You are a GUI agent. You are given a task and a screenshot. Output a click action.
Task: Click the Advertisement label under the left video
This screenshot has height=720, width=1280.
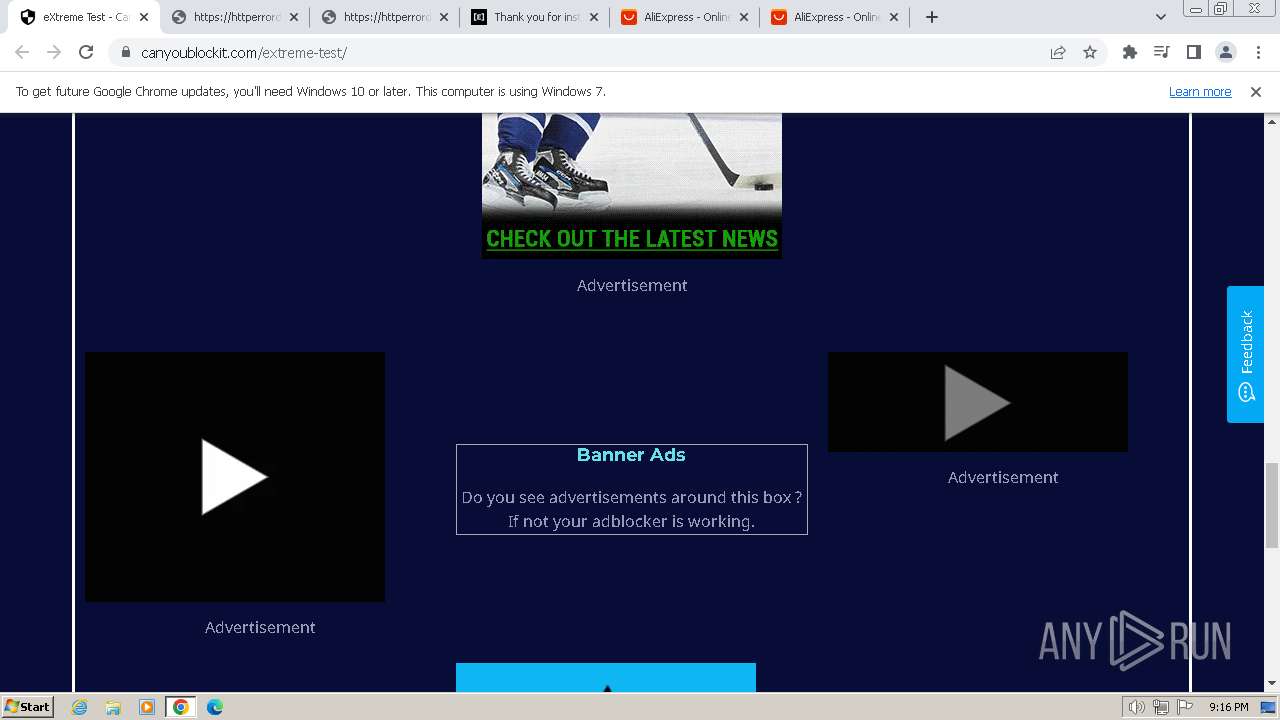260,627
